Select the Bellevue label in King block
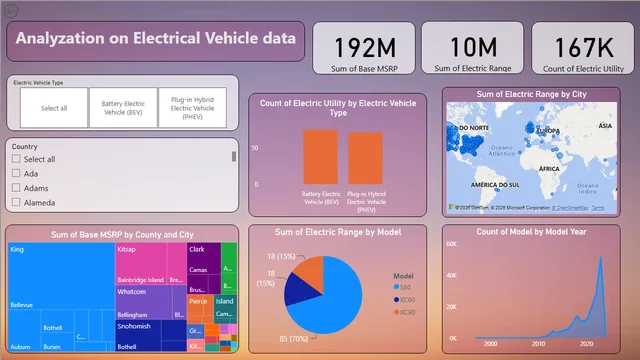The width and height of the screenshot is (640, 360). pyautogui.click(x=22, y=305)
